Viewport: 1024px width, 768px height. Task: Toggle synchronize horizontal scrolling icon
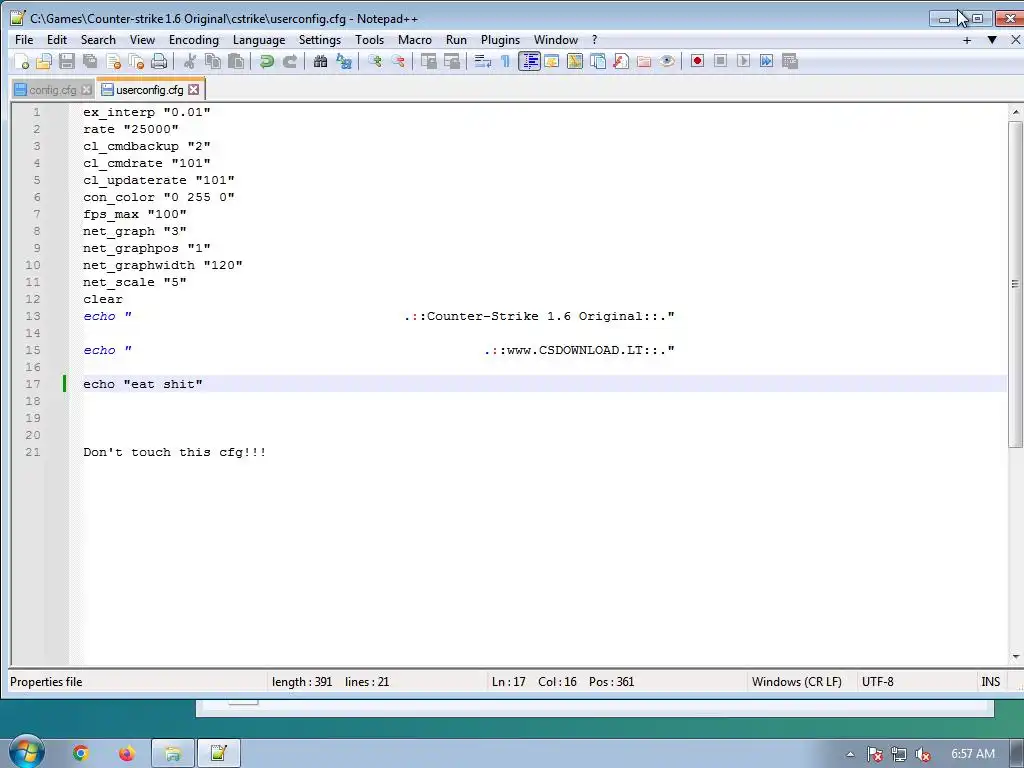point(452,61)
